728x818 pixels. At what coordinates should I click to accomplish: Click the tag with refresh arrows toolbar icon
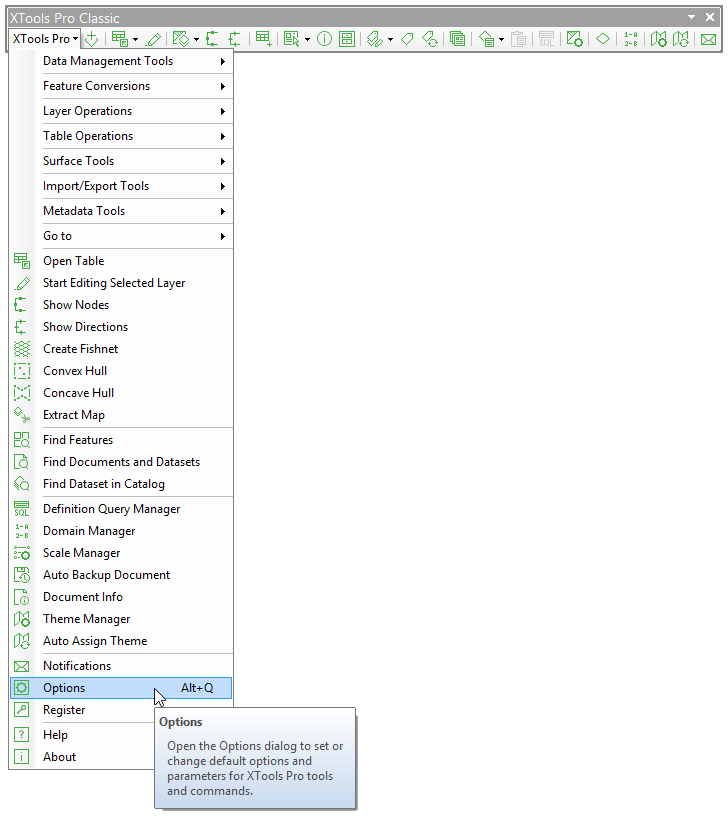pos(430,39)
